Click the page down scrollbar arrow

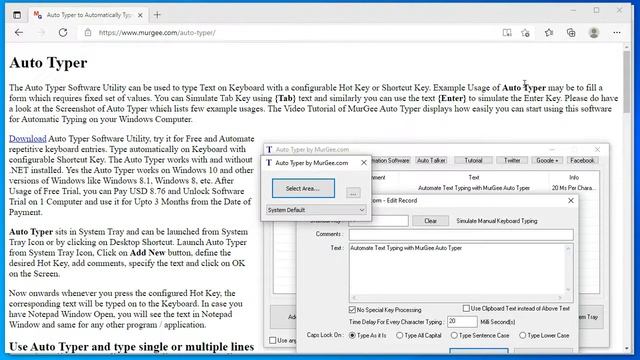point(627,349)
